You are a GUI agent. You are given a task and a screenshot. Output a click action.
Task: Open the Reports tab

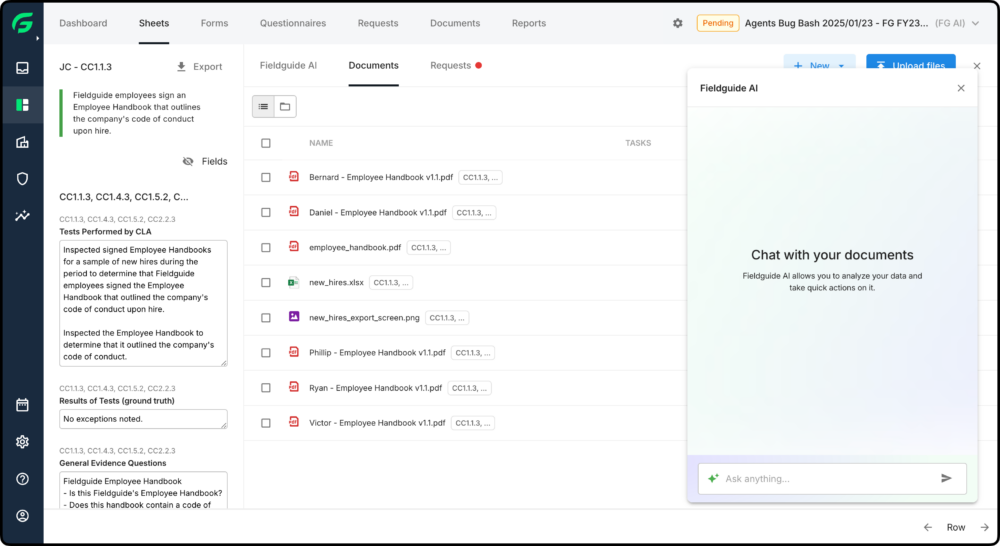[529, 23]
